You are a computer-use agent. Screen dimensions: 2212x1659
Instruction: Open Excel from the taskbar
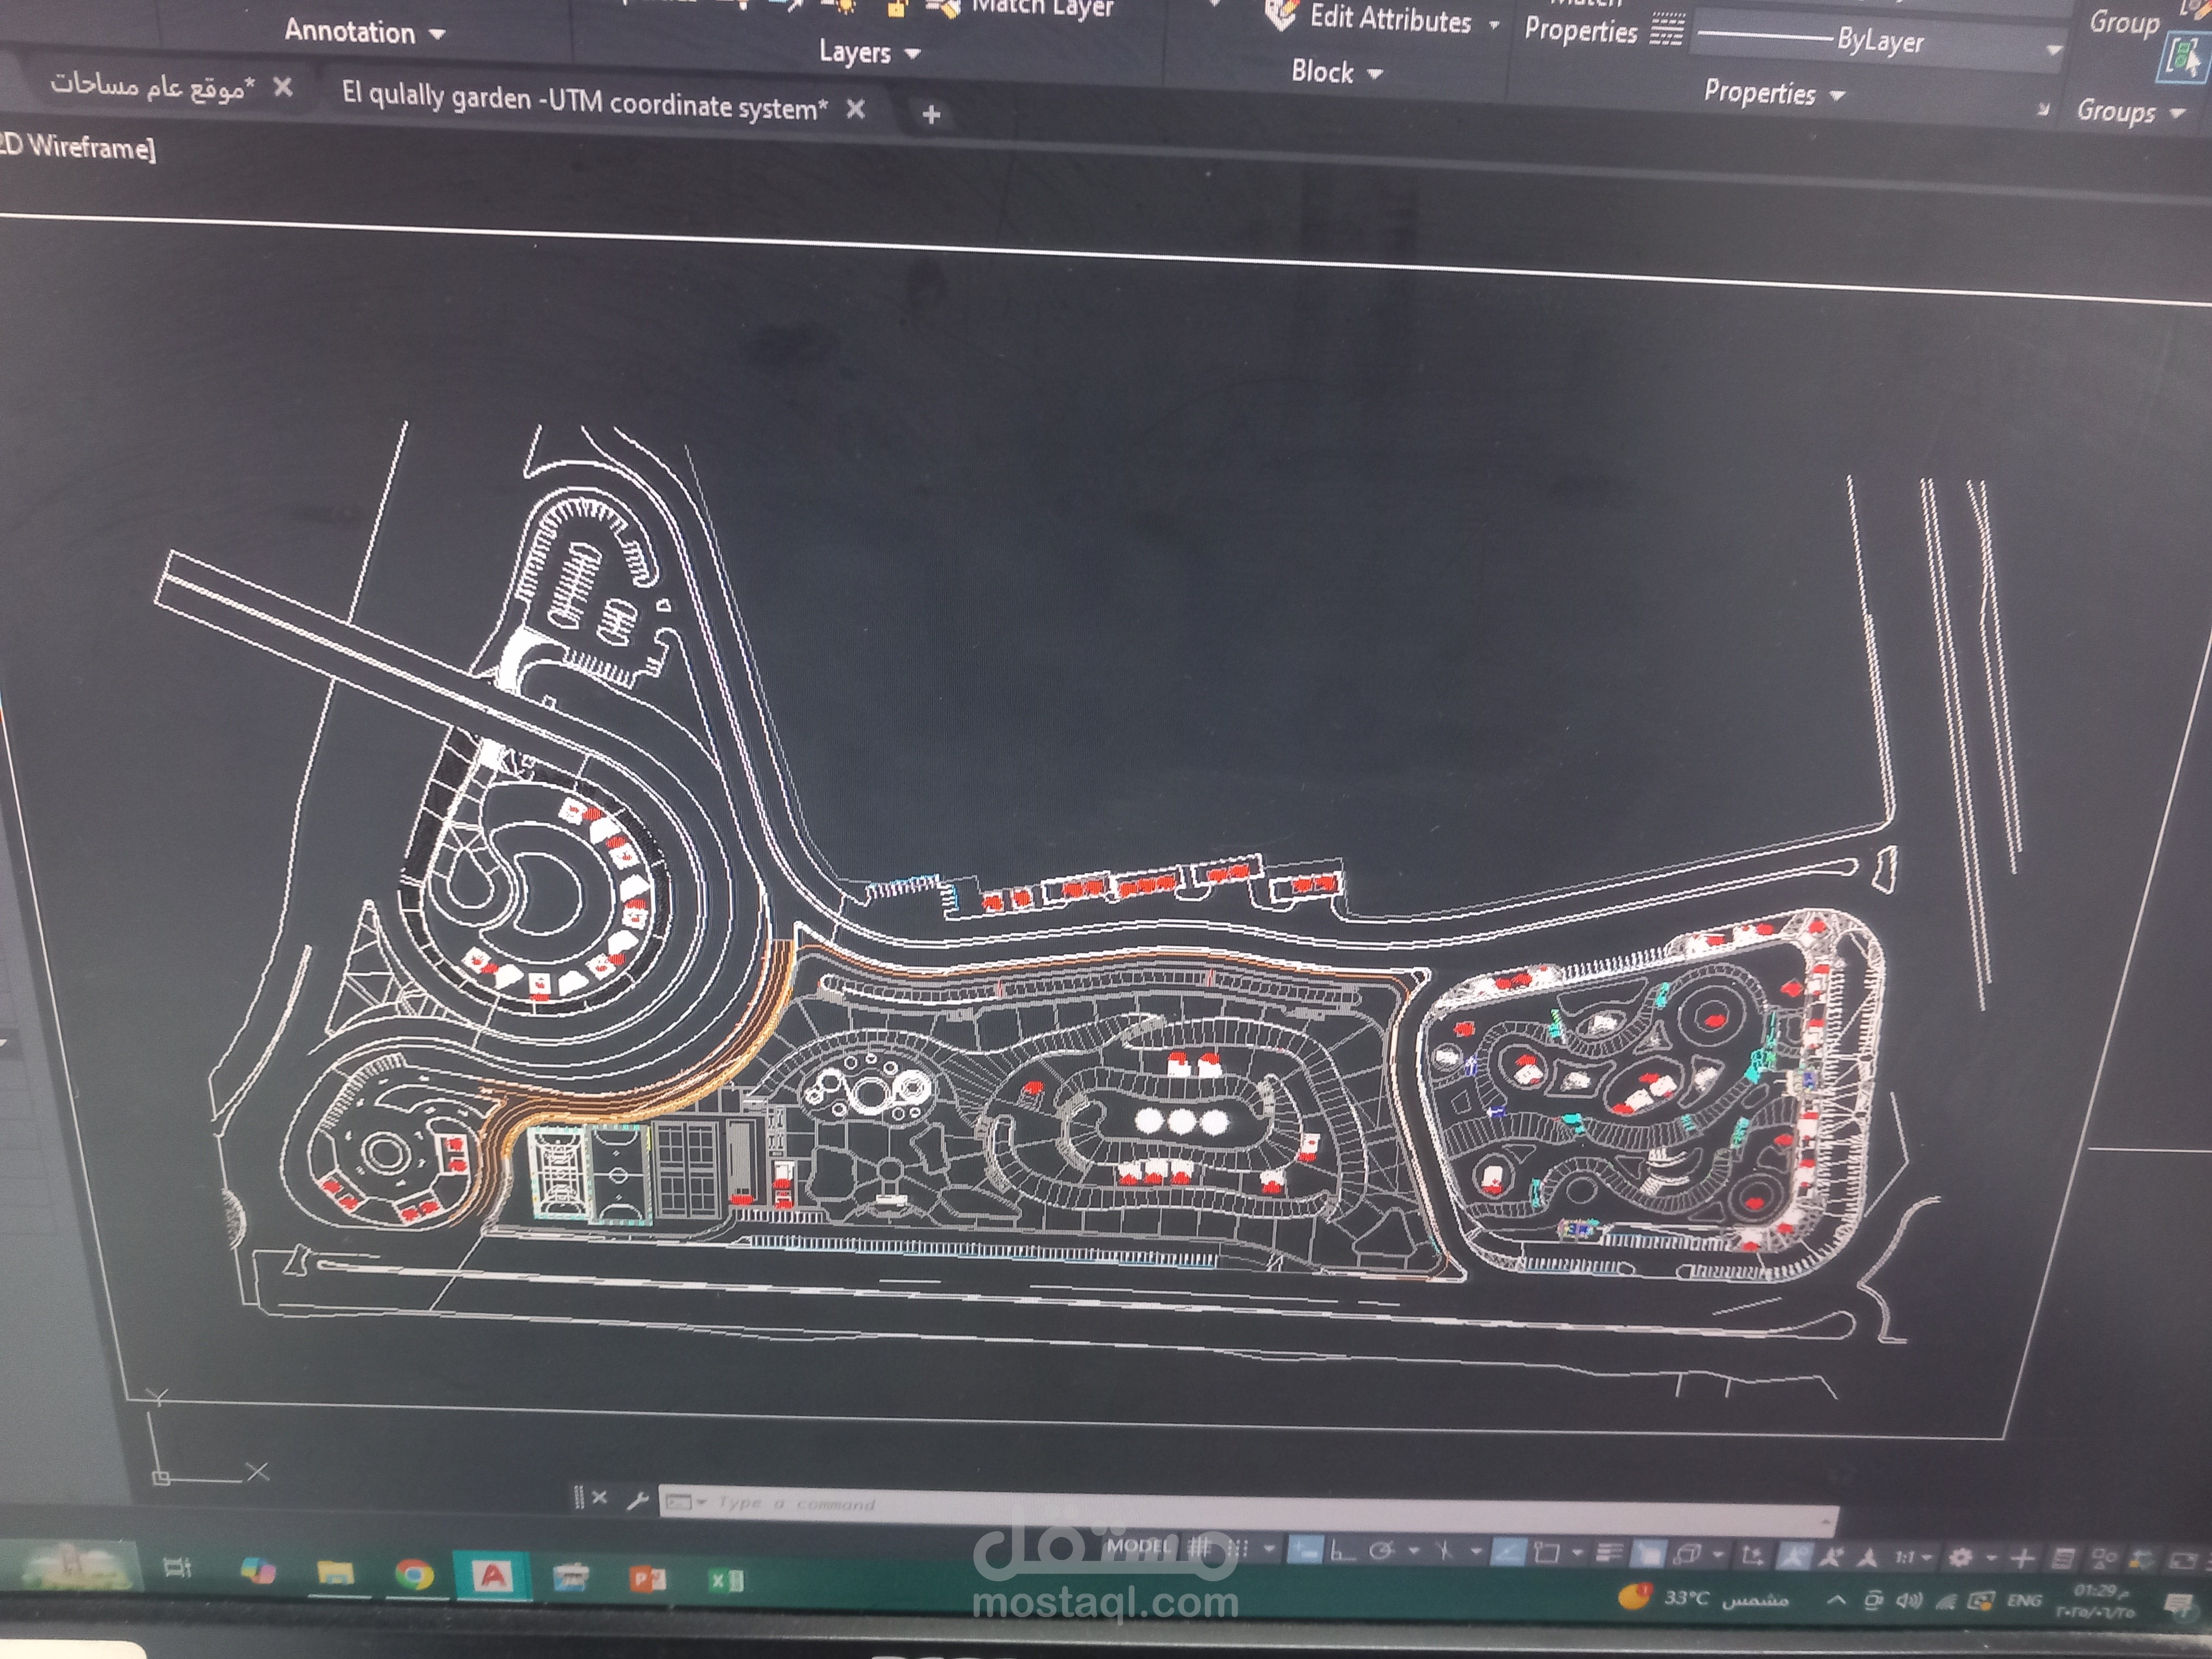click(x=725, y=1580)
